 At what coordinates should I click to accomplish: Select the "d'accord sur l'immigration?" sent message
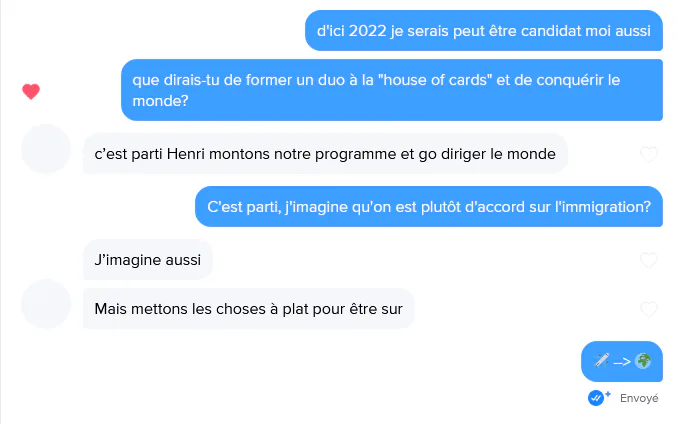pos(429,207)
